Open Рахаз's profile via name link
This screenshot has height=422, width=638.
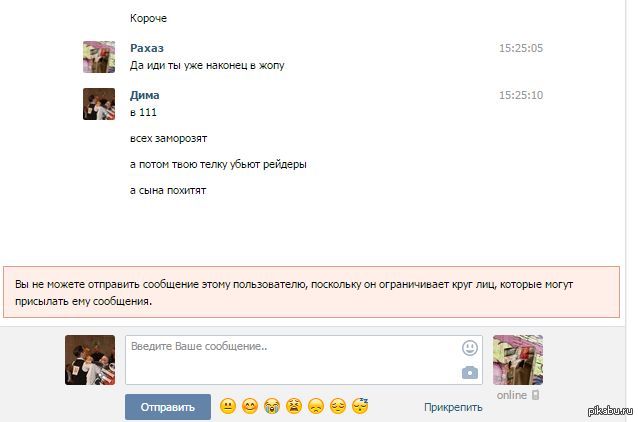click(x=146, y=48)
